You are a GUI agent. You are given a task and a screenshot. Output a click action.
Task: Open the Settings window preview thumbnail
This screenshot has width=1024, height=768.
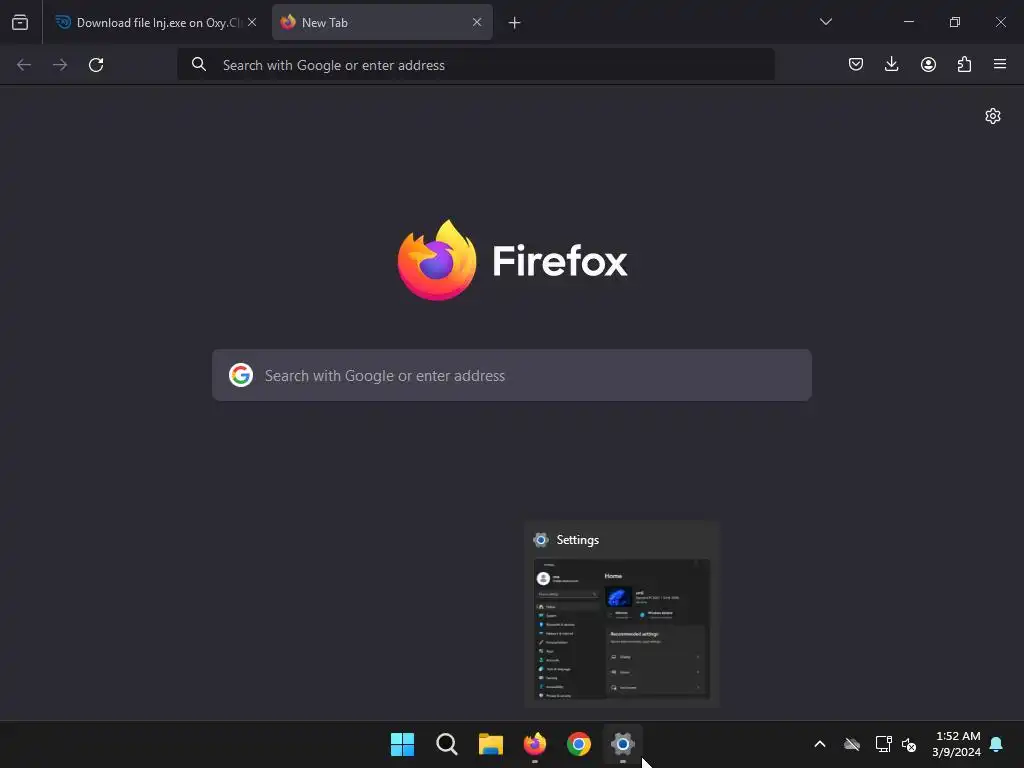coord(622,629)
